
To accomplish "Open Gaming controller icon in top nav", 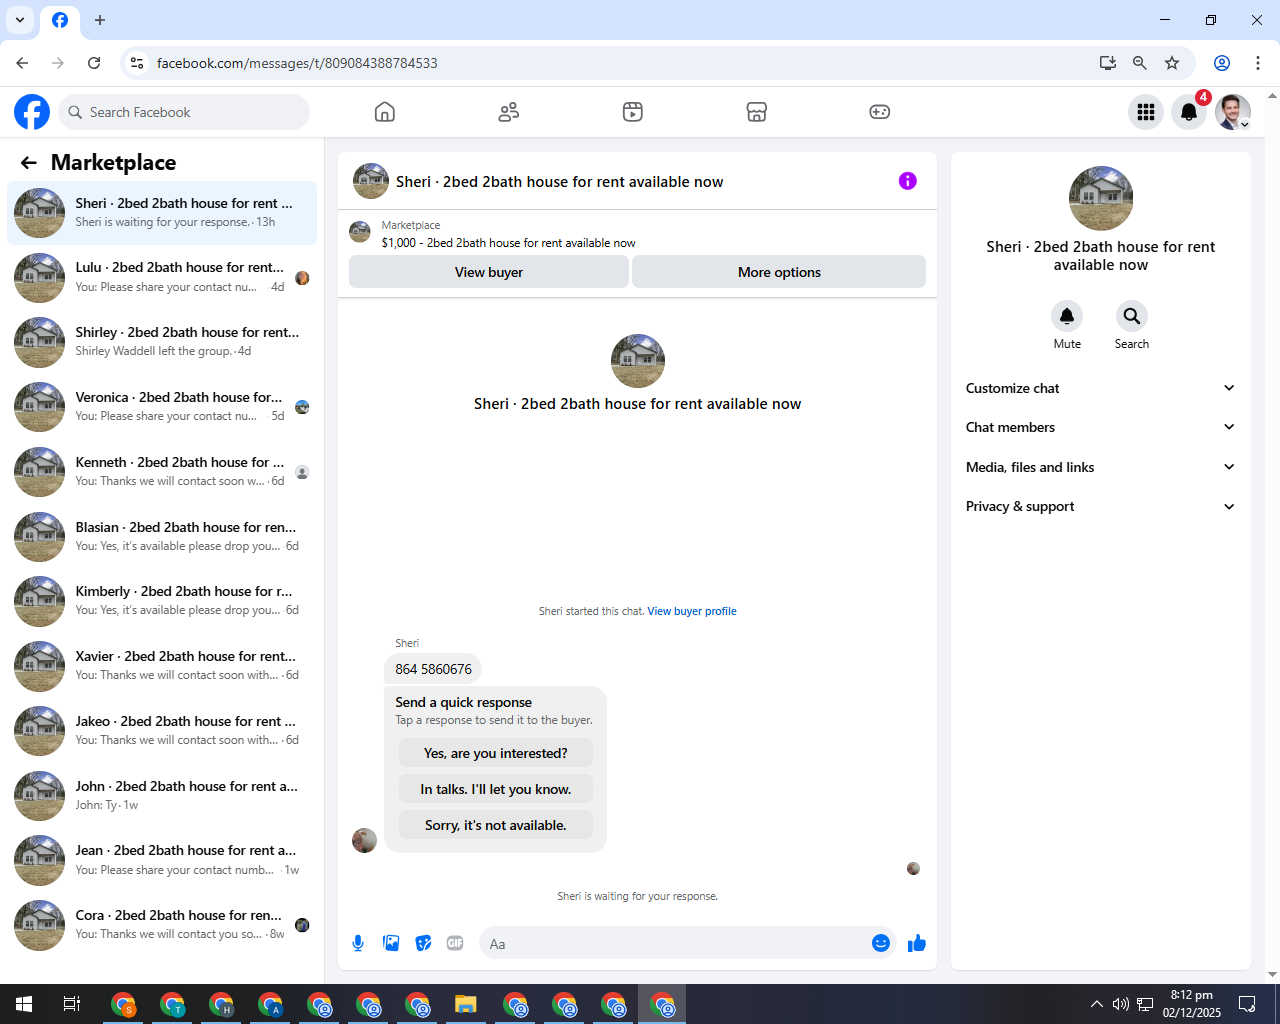I will pyautogui.click(x=880, y=112).
